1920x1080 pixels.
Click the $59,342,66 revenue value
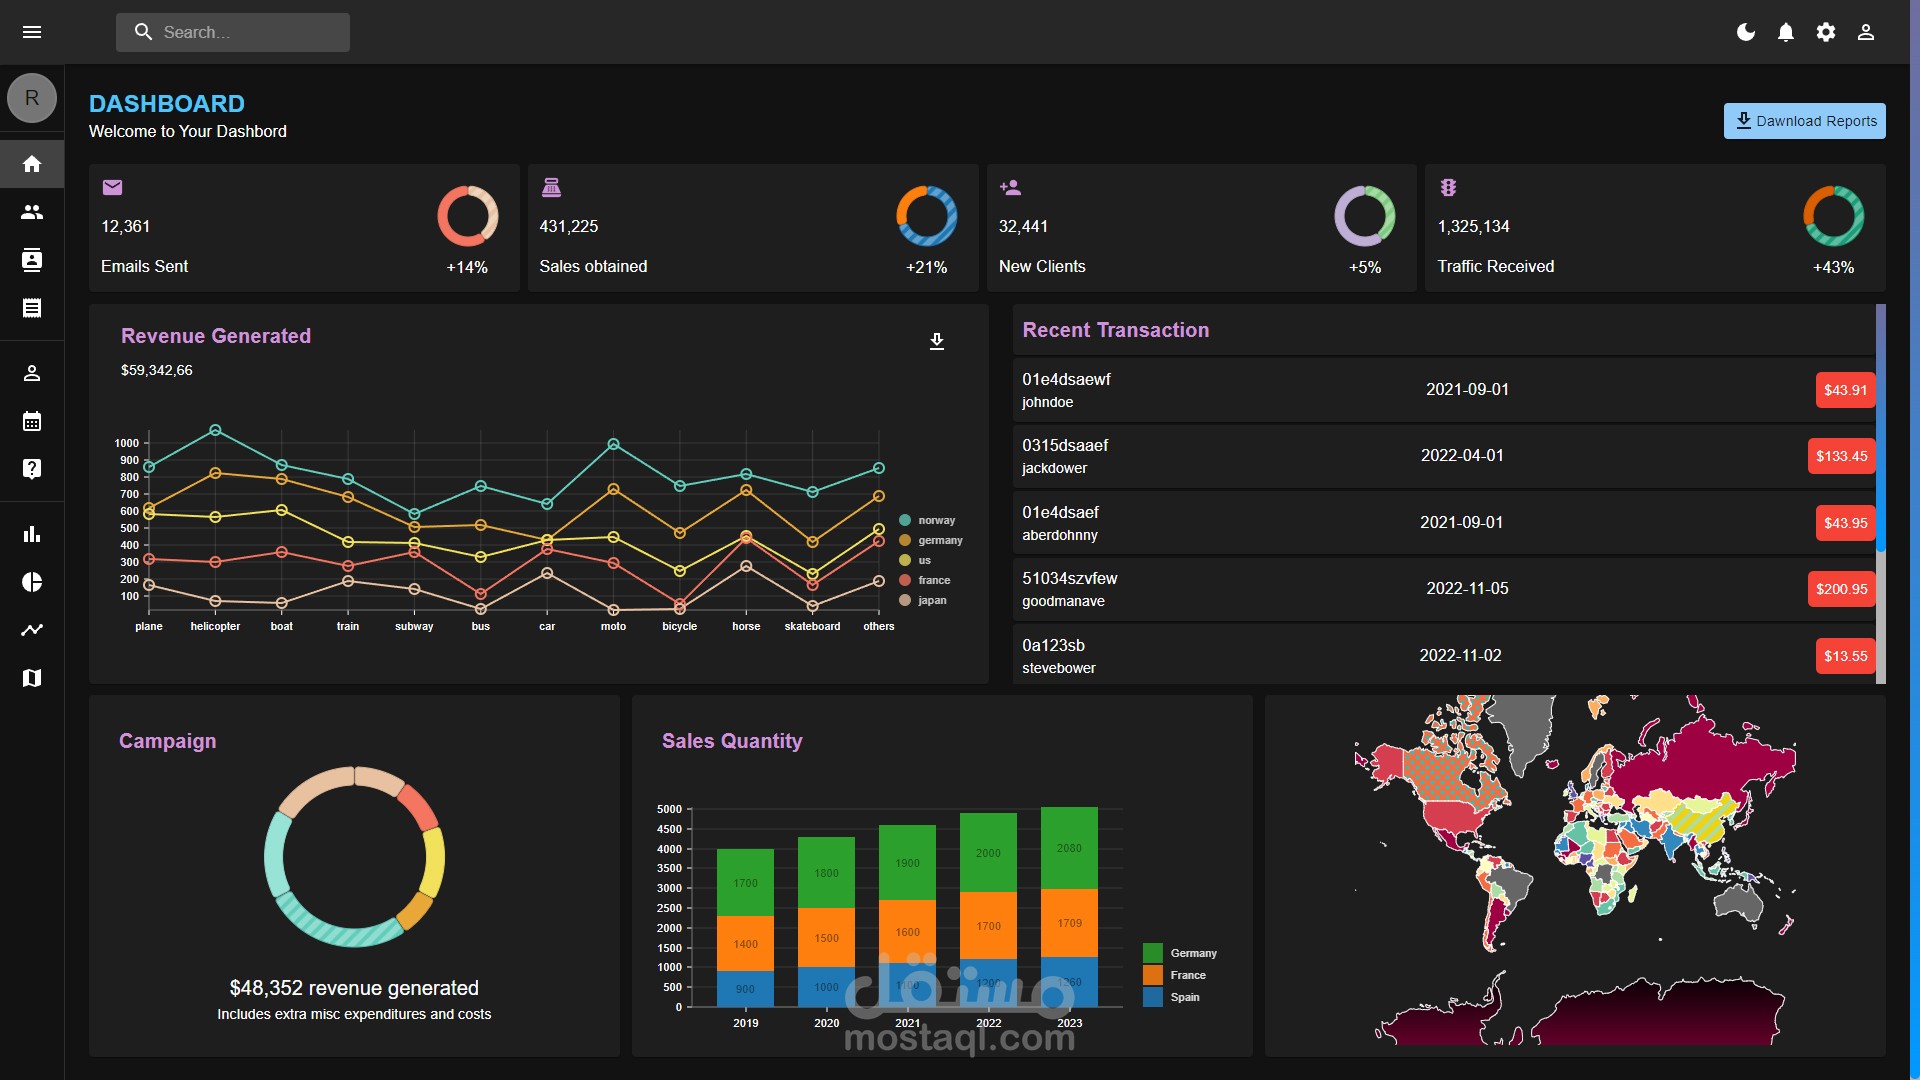(x=157, y=370)
